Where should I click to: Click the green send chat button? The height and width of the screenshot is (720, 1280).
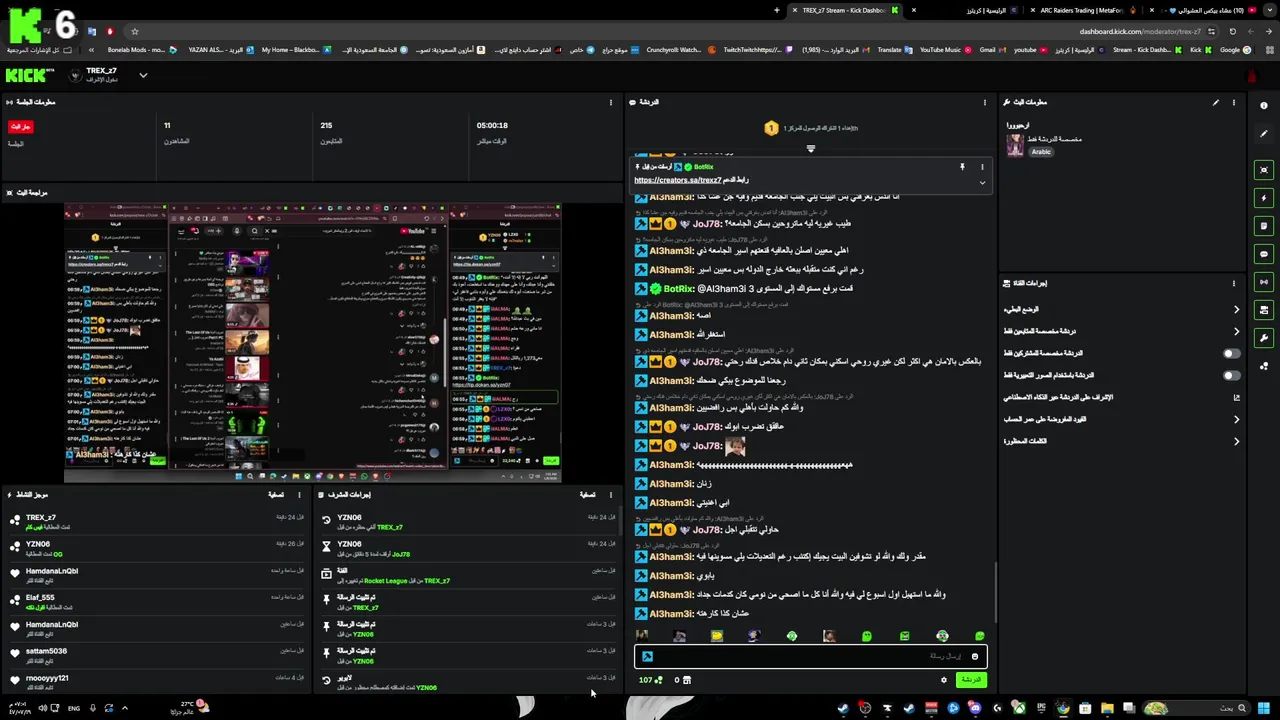[970, 680]
